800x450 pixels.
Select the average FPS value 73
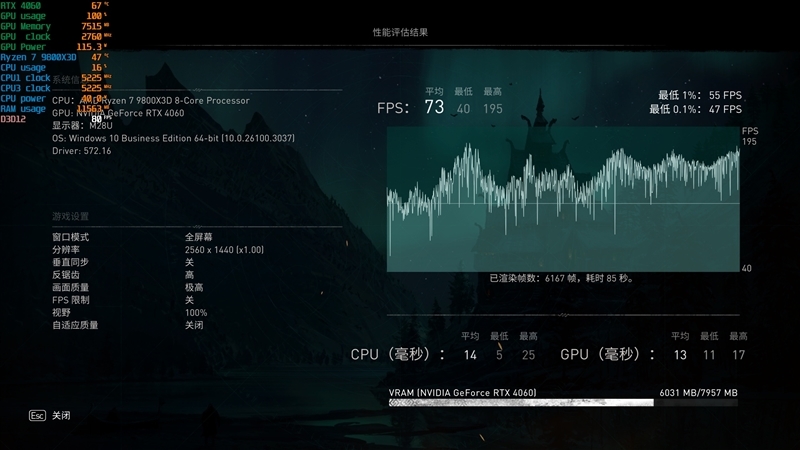tap(434, 107)
